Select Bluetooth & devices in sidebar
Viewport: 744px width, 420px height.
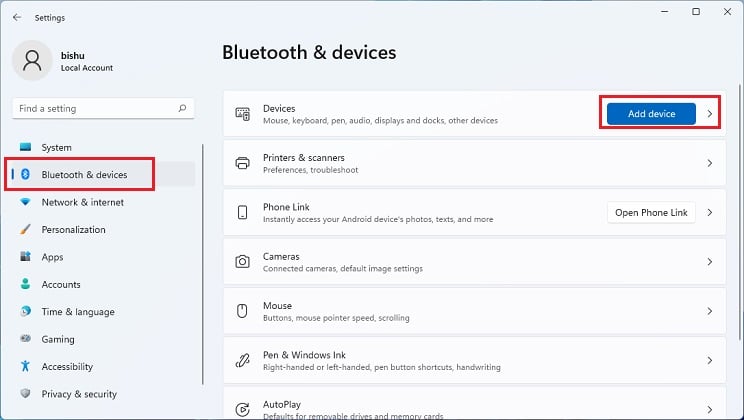pyautogui.click(x=103, y=174)
